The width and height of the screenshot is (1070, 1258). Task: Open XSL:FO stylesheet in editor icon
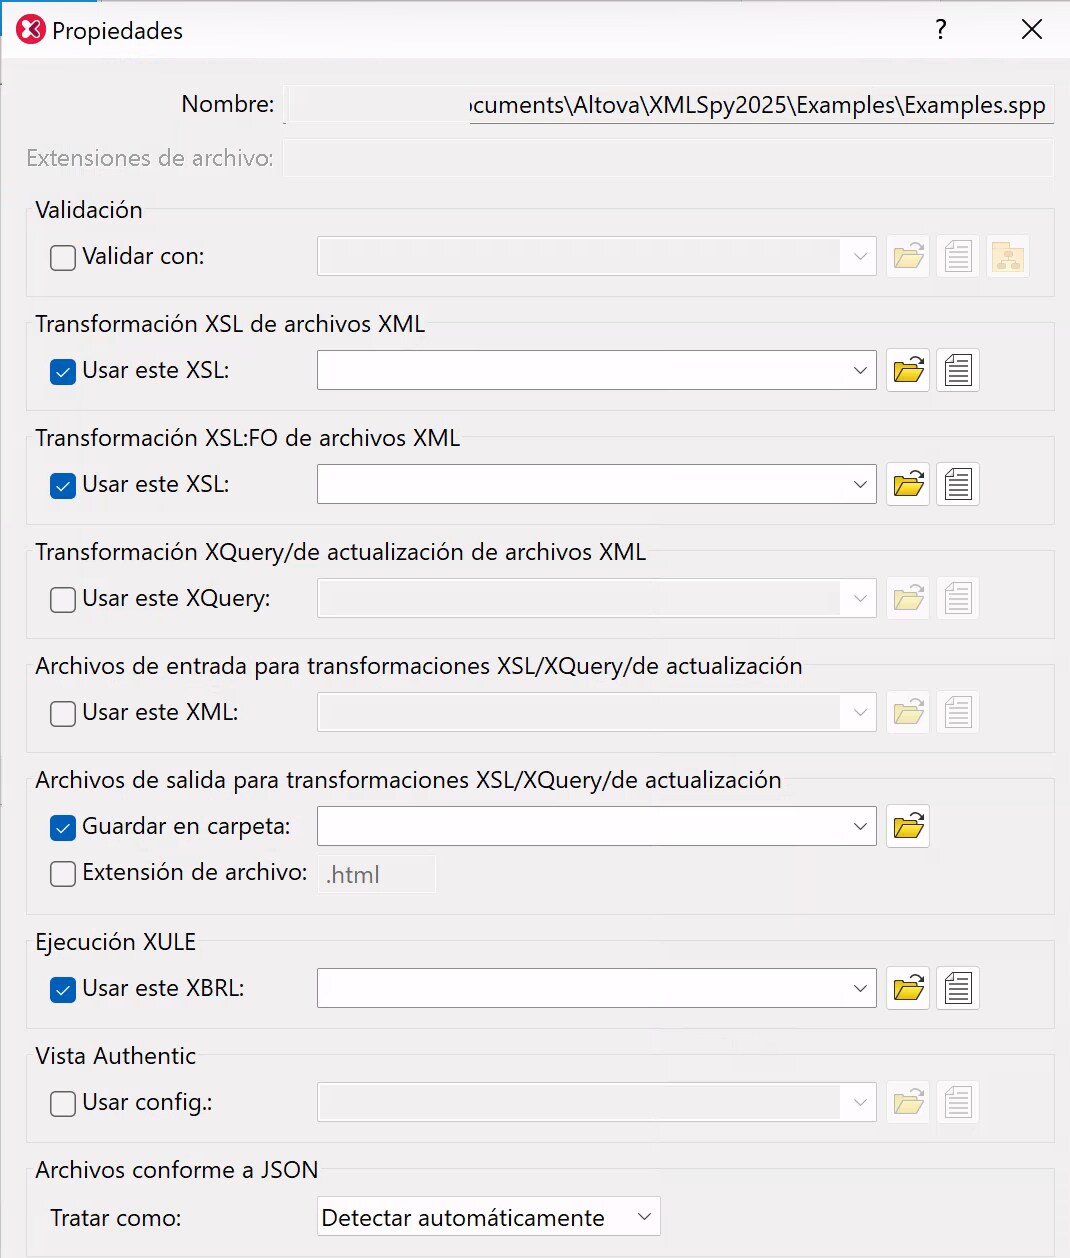point(958,485)
